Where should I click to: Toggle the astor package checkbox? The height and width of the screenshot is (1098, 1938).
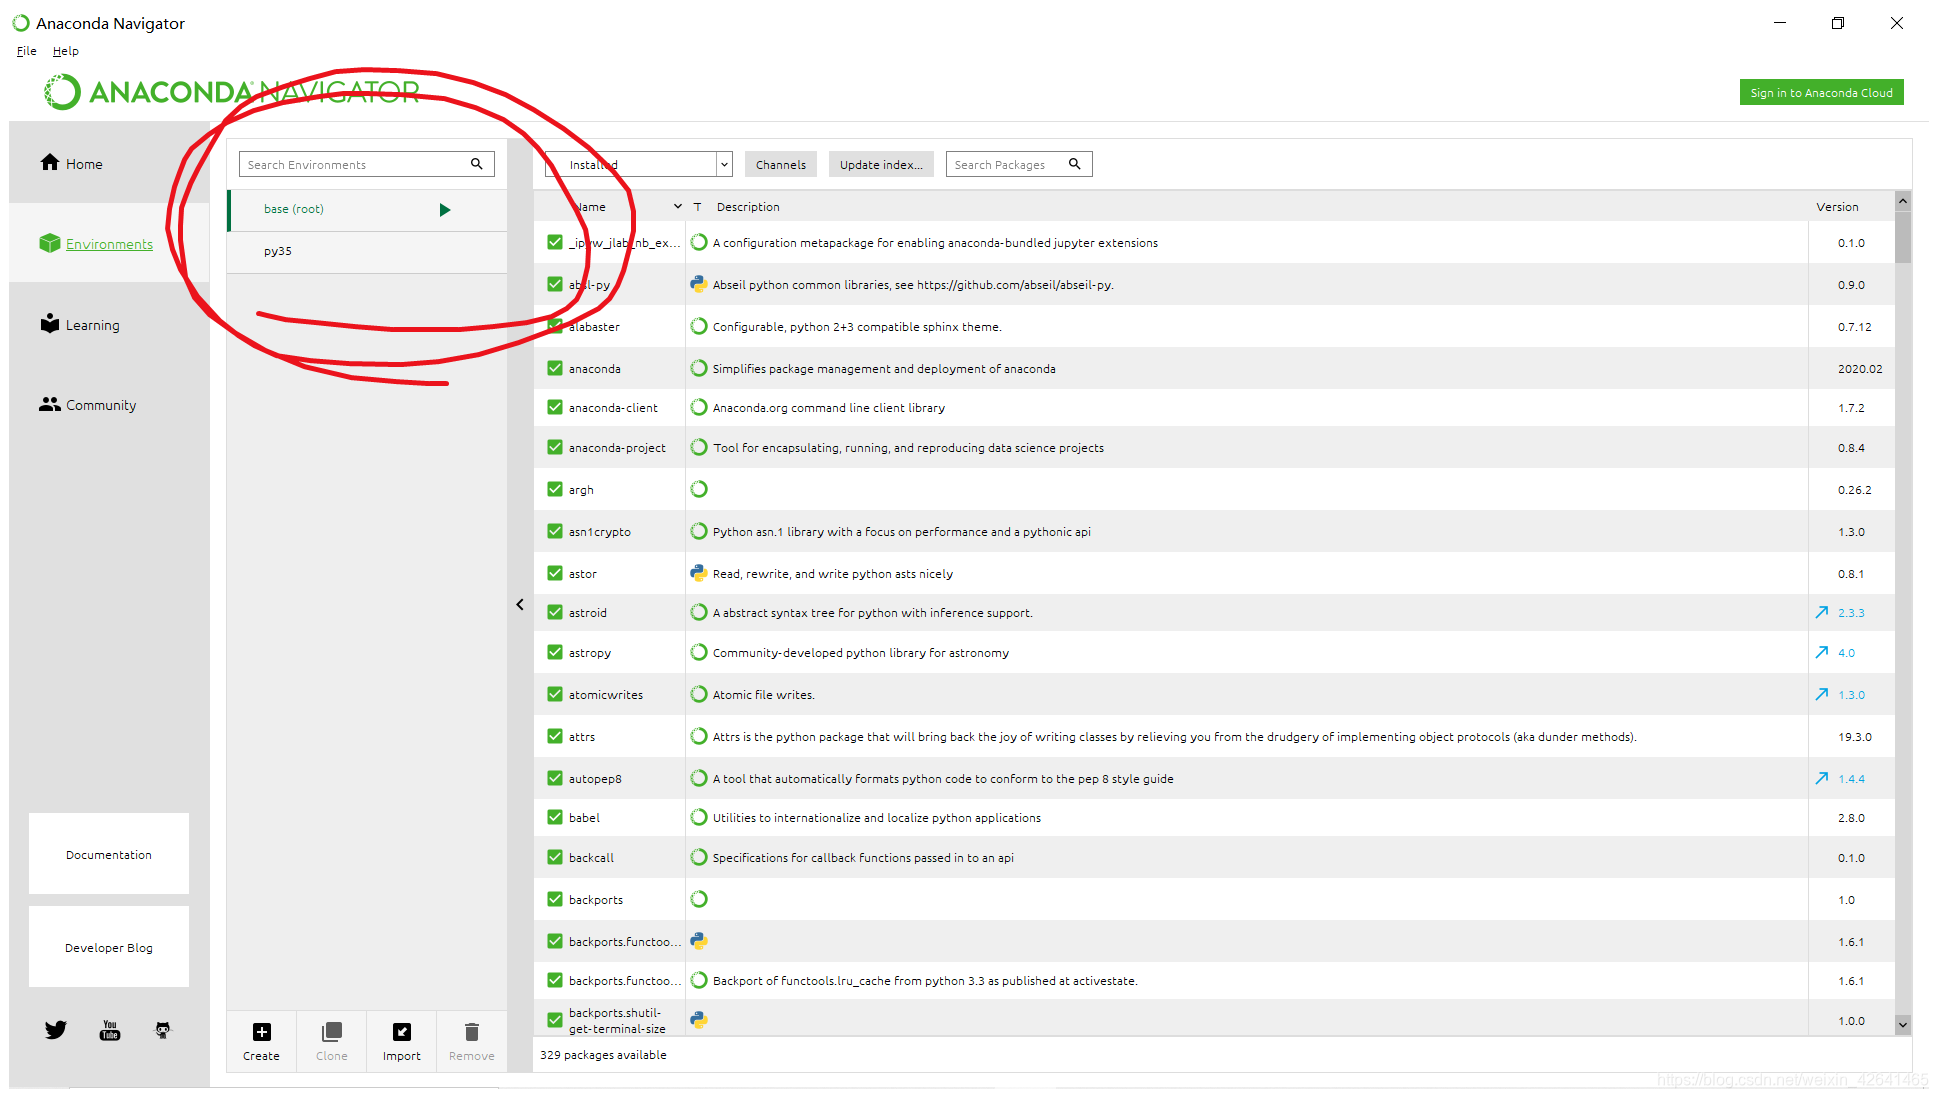tap(555, 573)
